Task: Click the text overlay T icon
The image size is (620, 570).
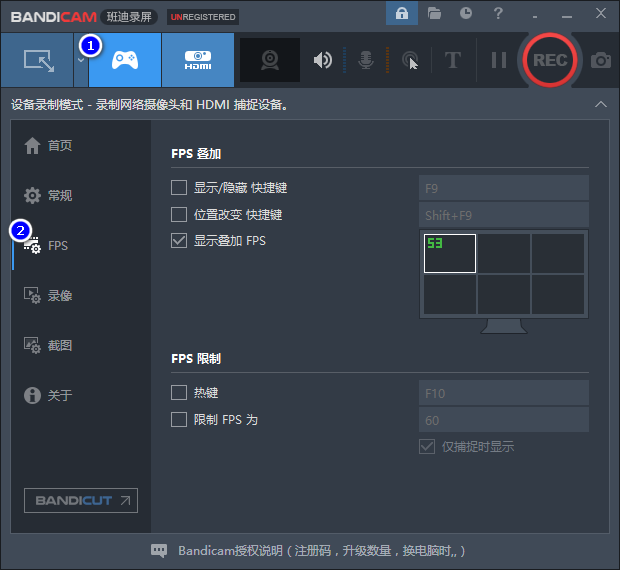Action: point(453,60)
